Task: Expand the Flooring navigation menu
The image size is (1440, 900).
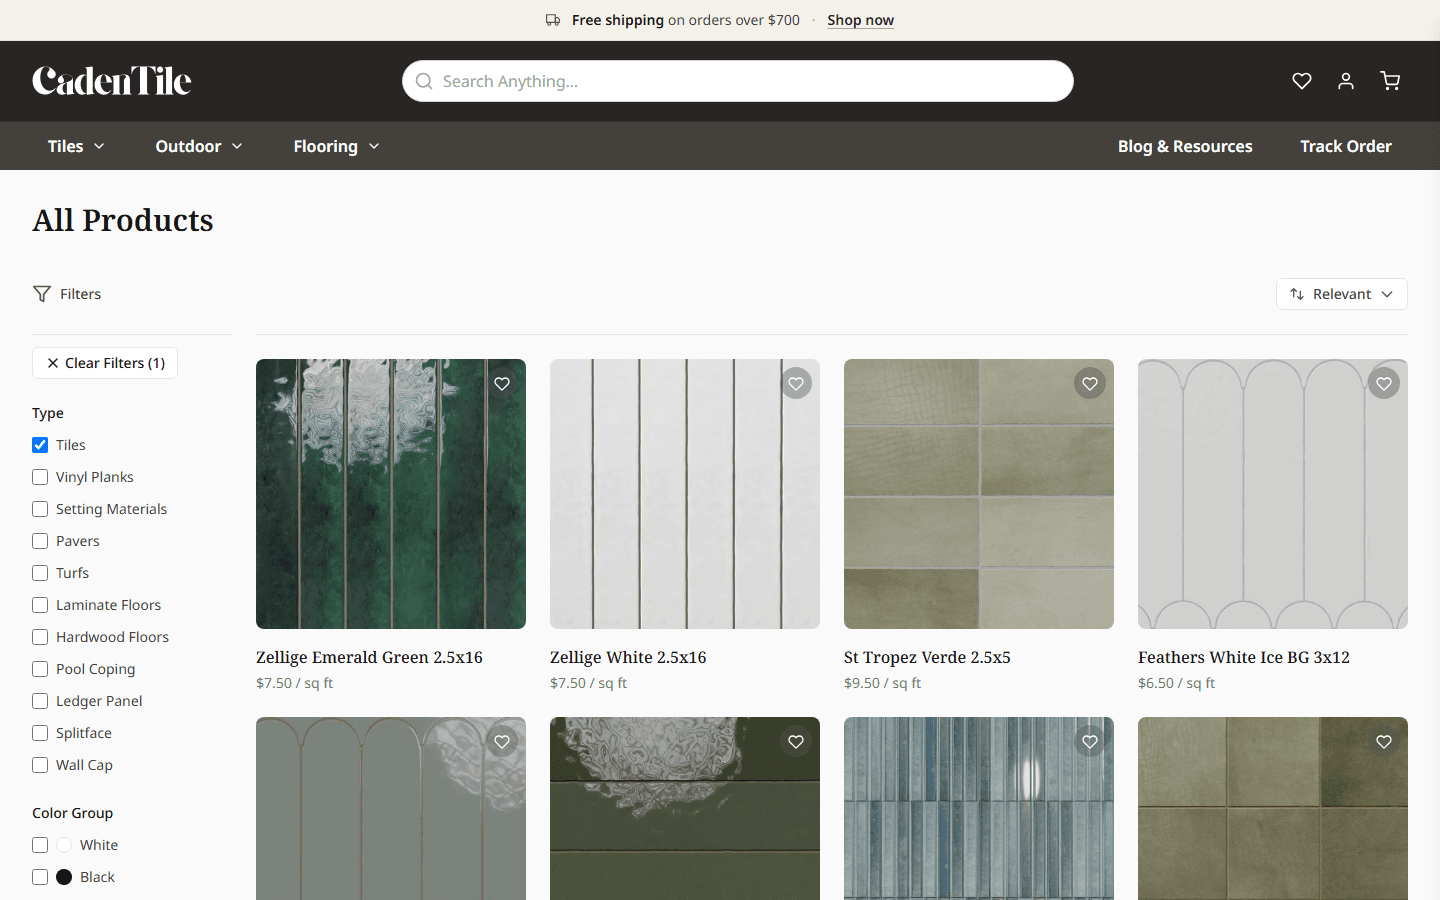Action: (x=336, y=146)
